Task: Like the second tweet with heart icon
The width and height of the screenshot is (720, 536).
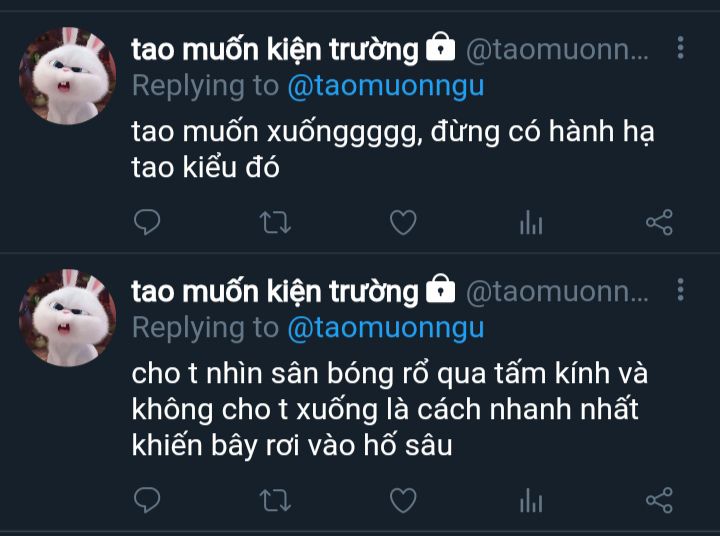Action: [403, 500]
